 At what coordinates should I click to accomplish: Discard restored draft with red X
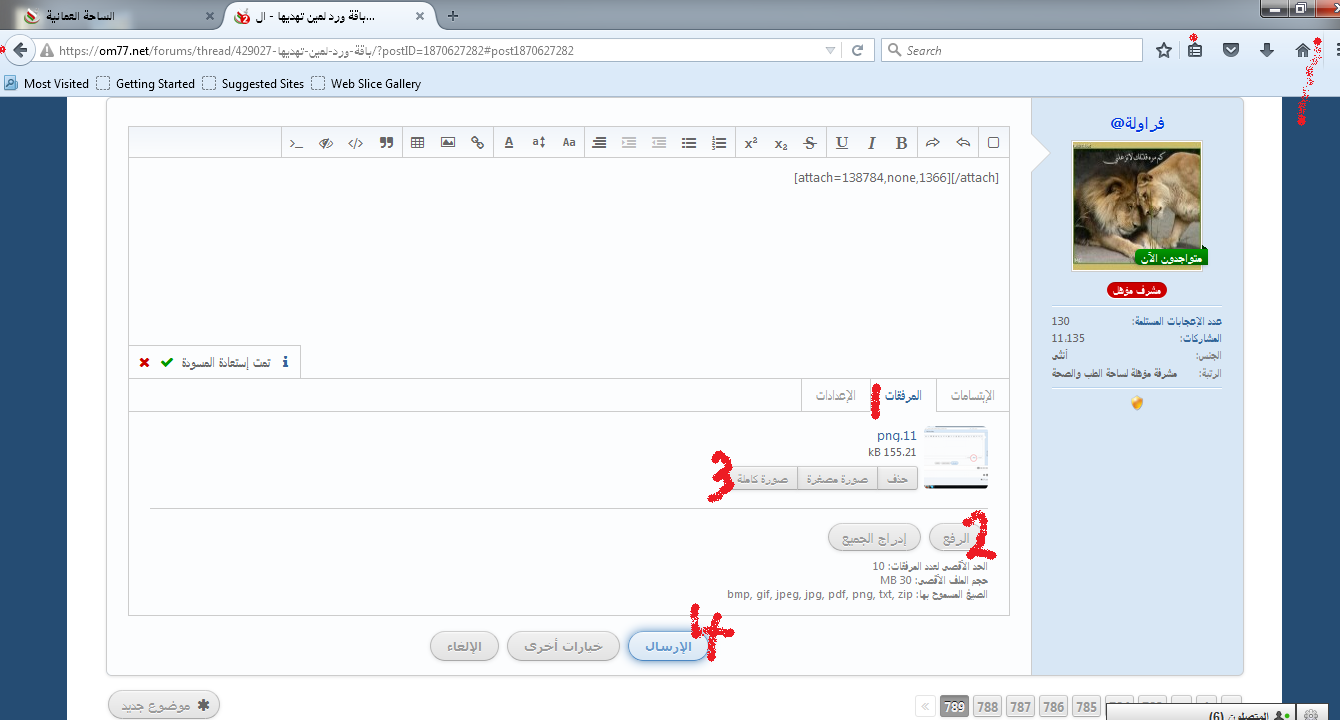pos(144,362)
